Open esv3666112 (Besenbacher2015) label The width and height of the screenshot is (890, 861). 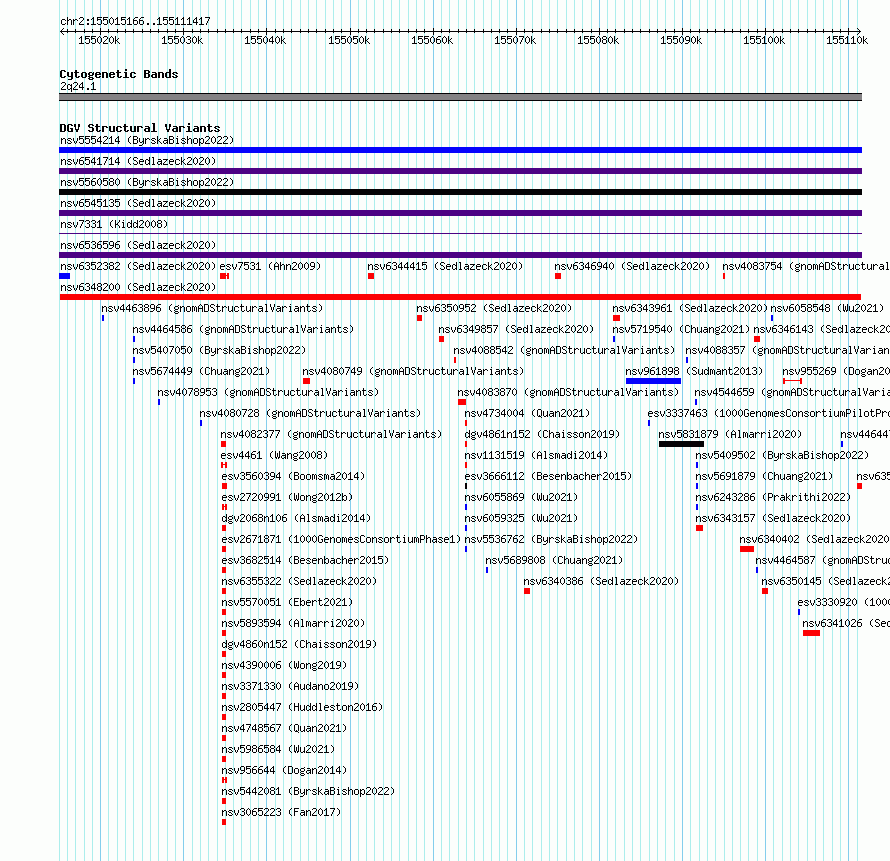(548, 476)
